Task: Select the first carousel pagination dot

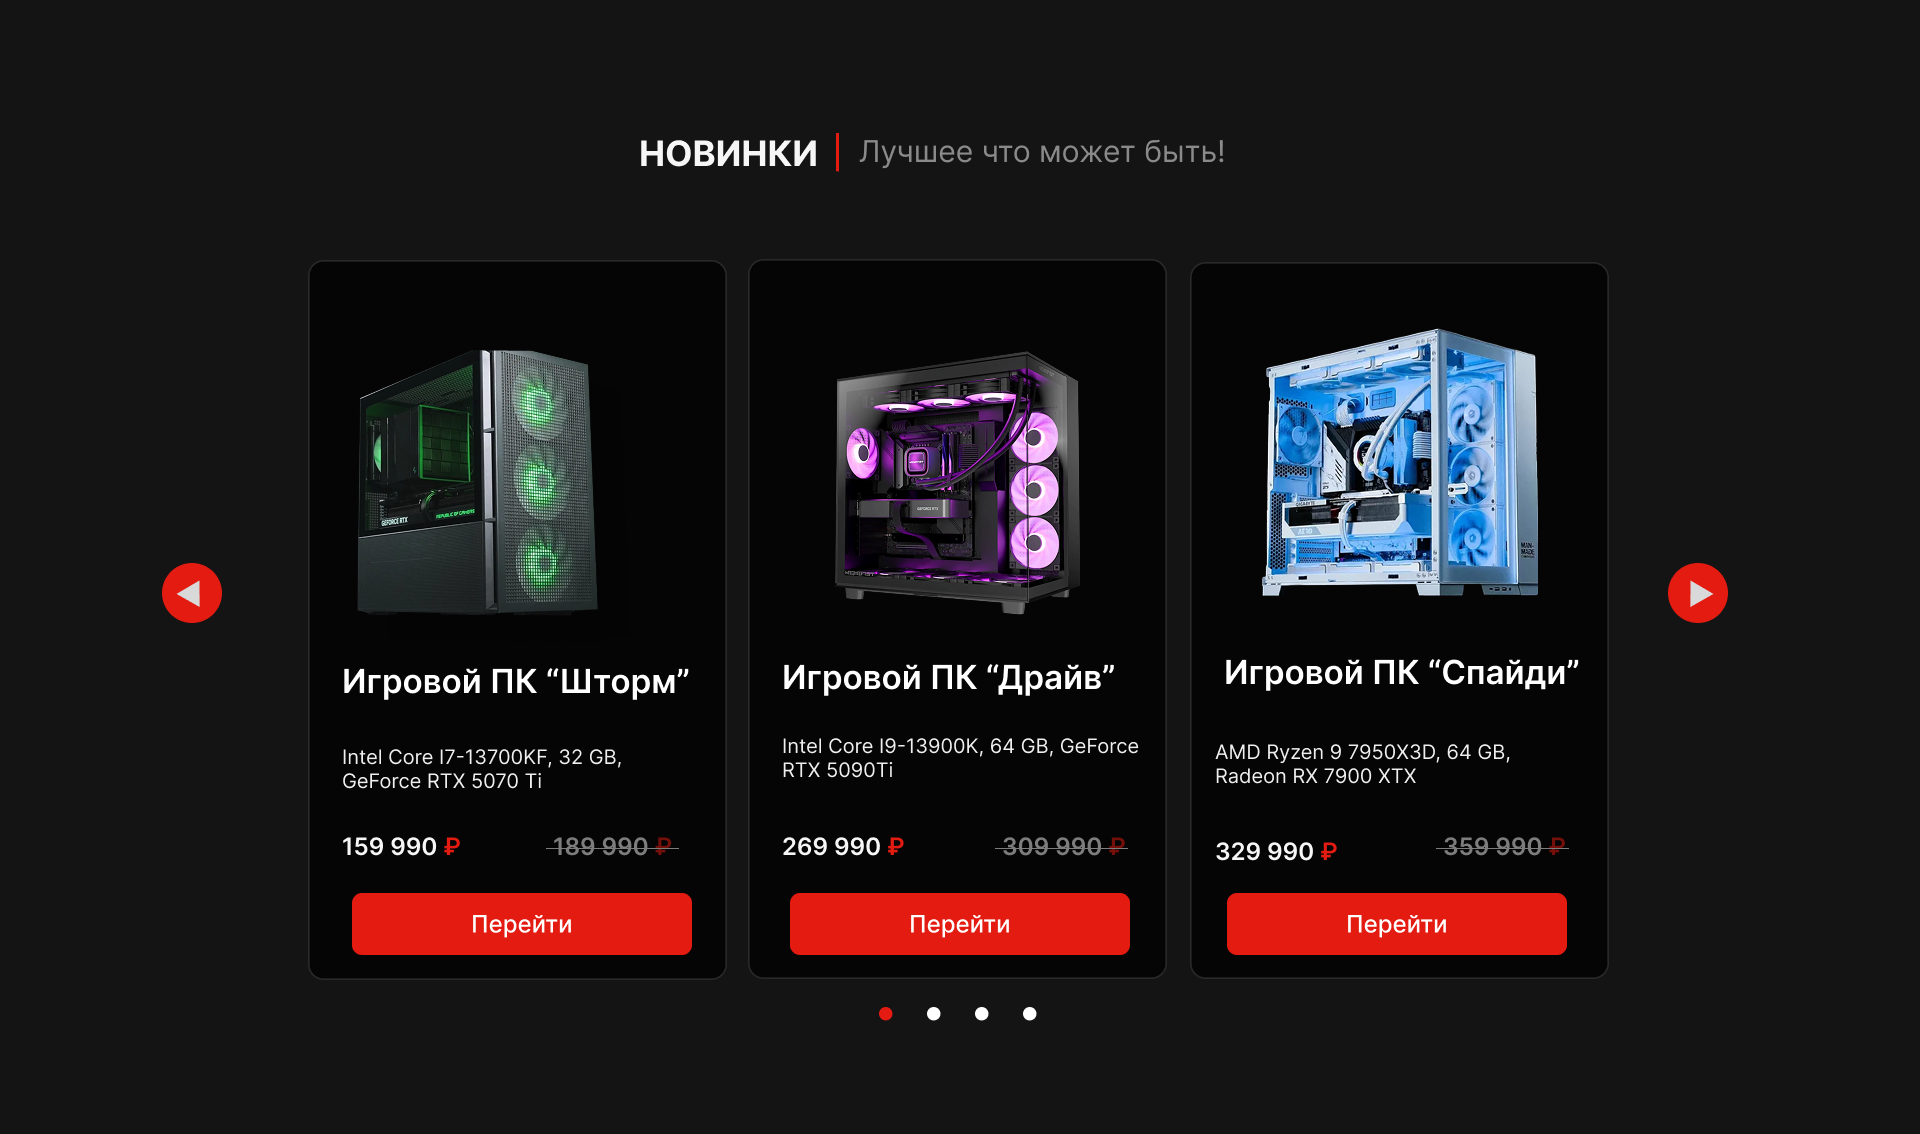Action: pyautogui.click(x=886, y=1014)
